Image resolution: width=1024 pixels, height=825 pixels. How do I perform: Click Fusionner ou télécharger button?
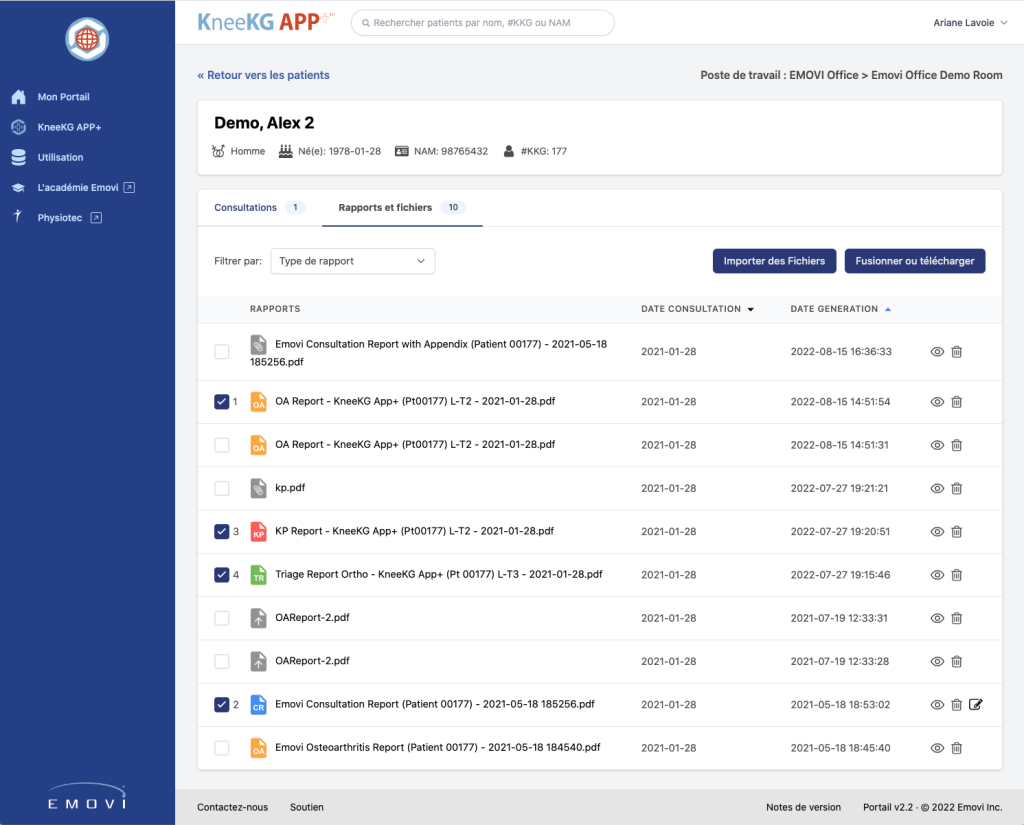pyautogui.click(x=914, y=261)
